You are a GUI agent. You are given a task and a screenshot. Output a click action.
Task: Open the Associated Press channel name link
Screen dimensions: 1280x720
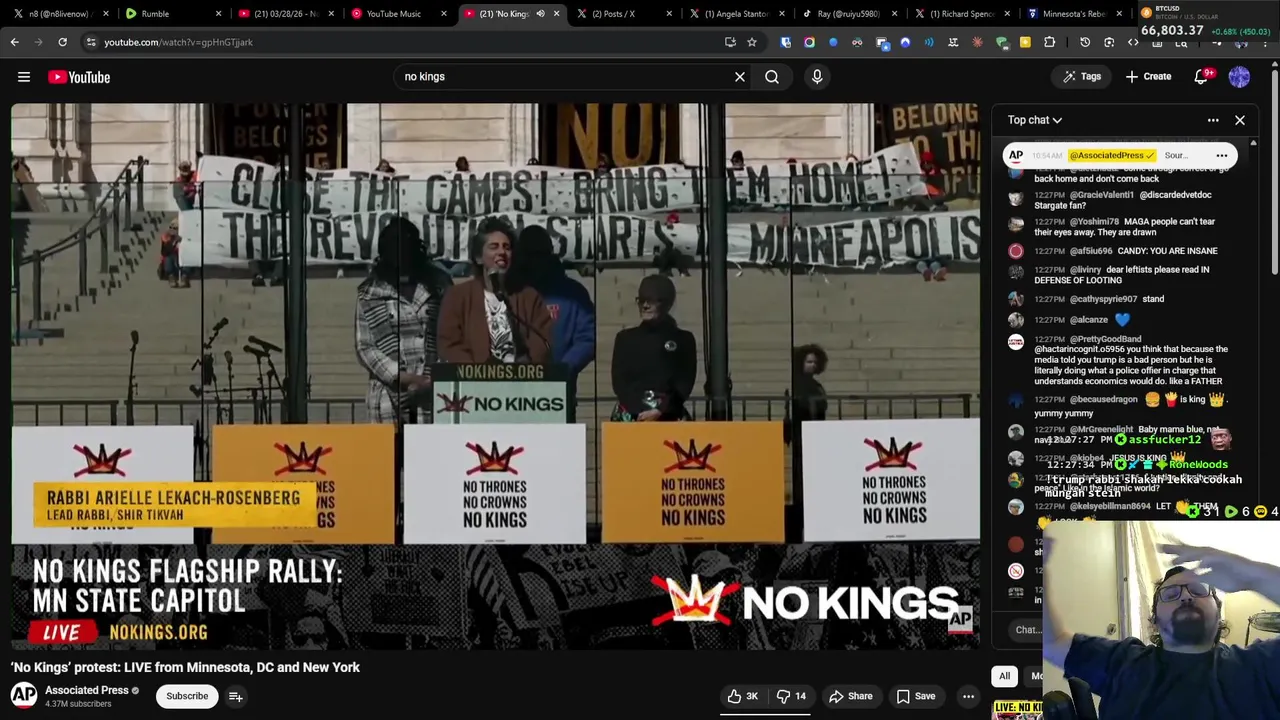pos(87,690)
